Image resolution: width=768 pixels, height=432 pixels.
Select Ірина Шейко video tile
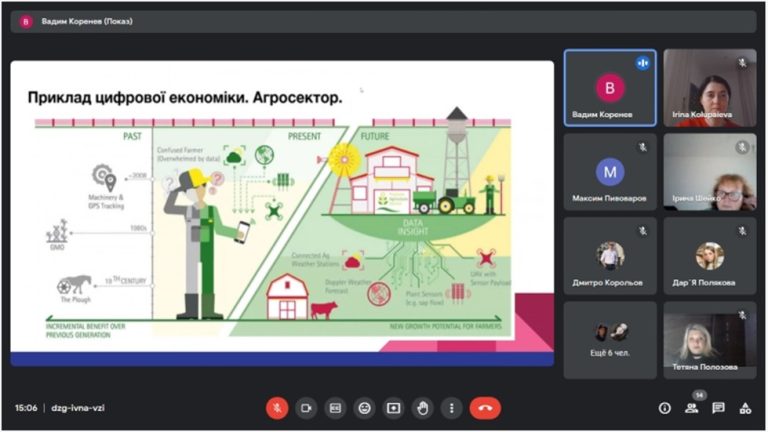pyautogui.click(x=710, y=172)
